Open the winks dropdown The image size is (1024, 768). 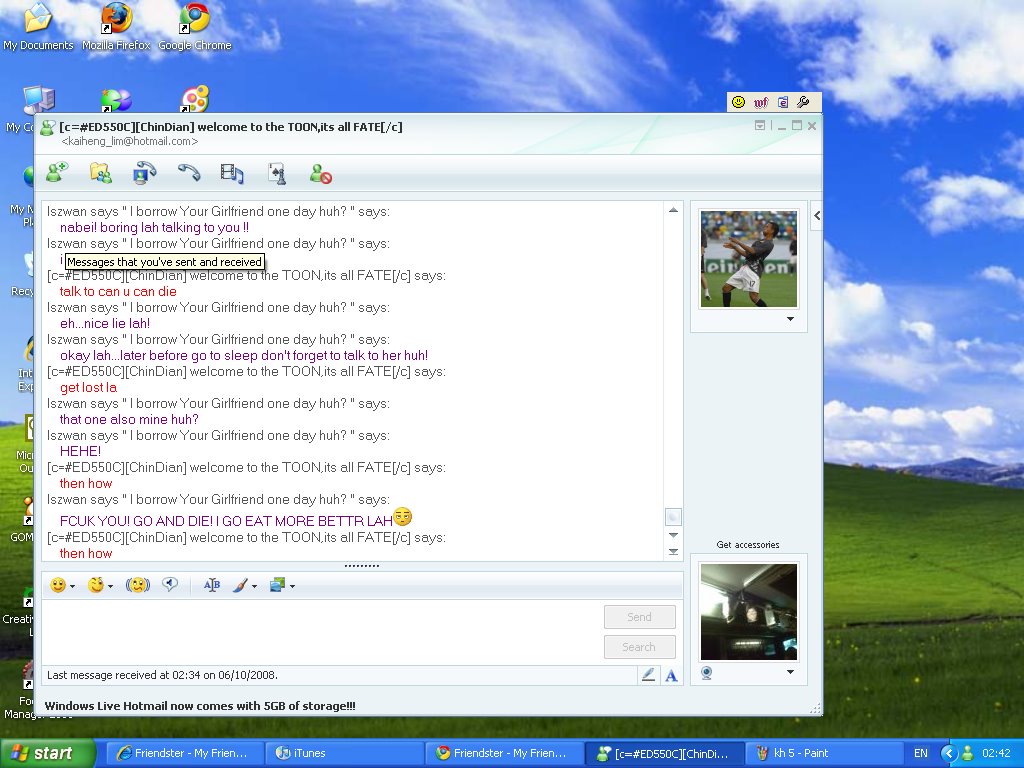click(x=100, y=585)
